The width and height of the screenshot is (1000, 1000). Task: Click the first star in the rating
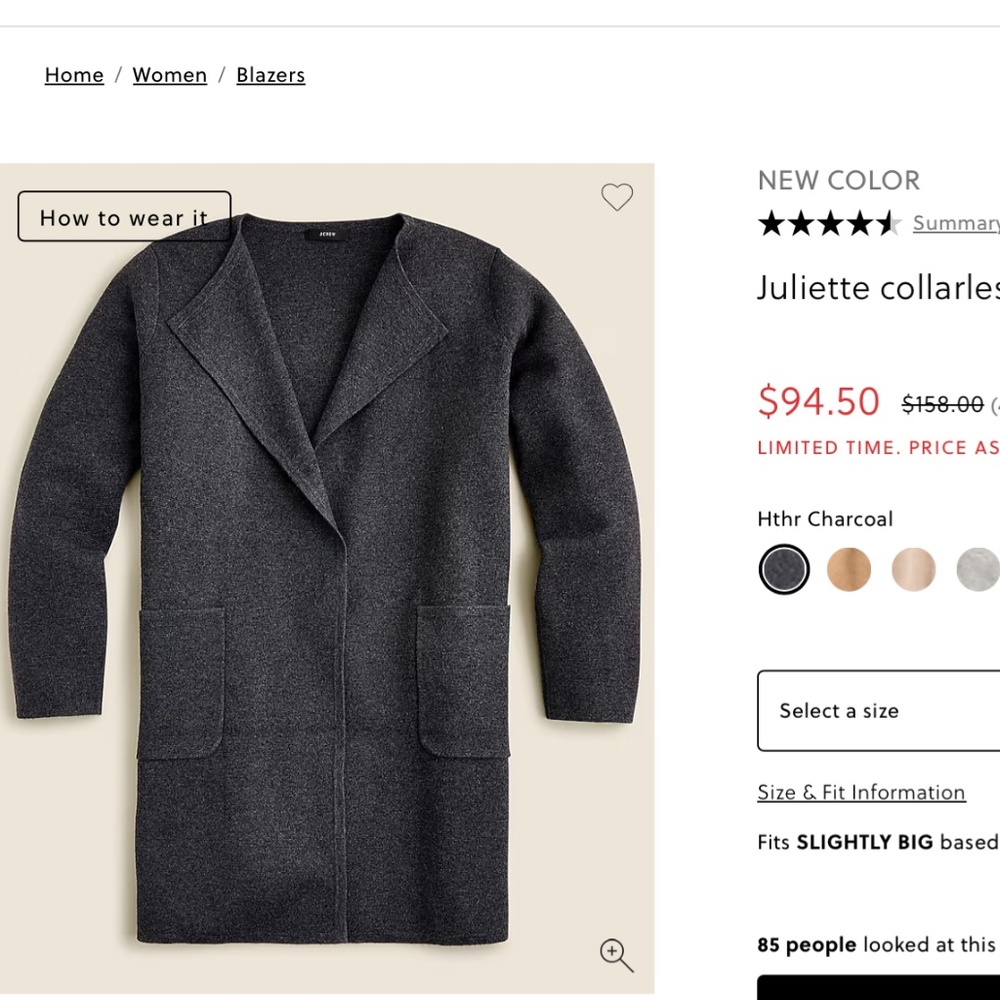tap(771, 225)
